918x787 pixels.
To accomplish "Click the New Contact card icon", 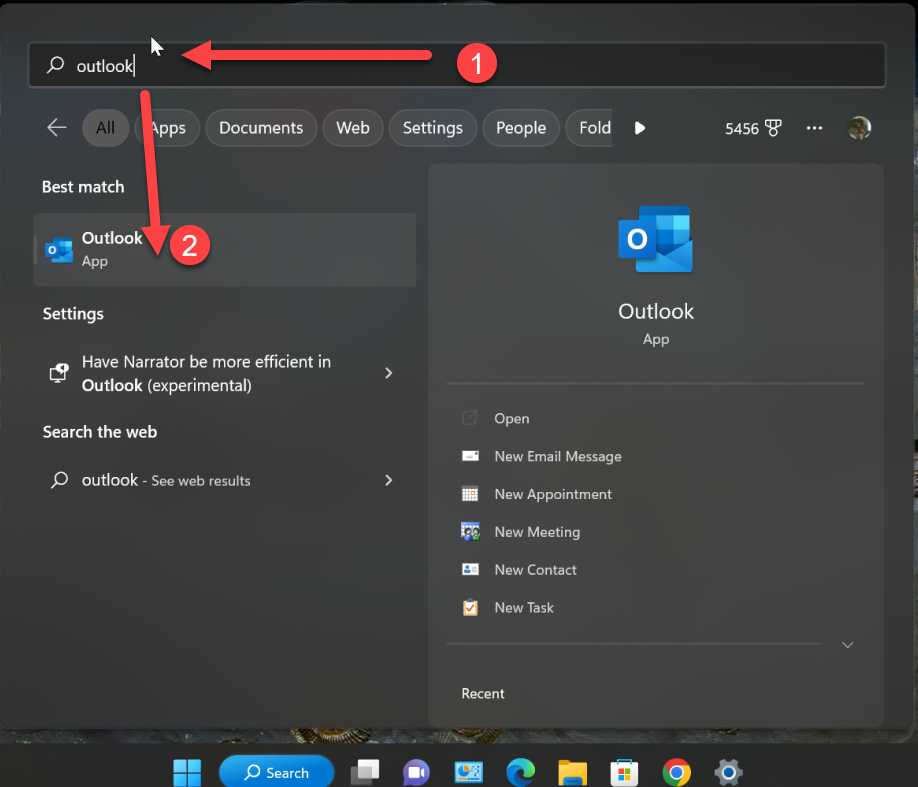I will [470, 569].
